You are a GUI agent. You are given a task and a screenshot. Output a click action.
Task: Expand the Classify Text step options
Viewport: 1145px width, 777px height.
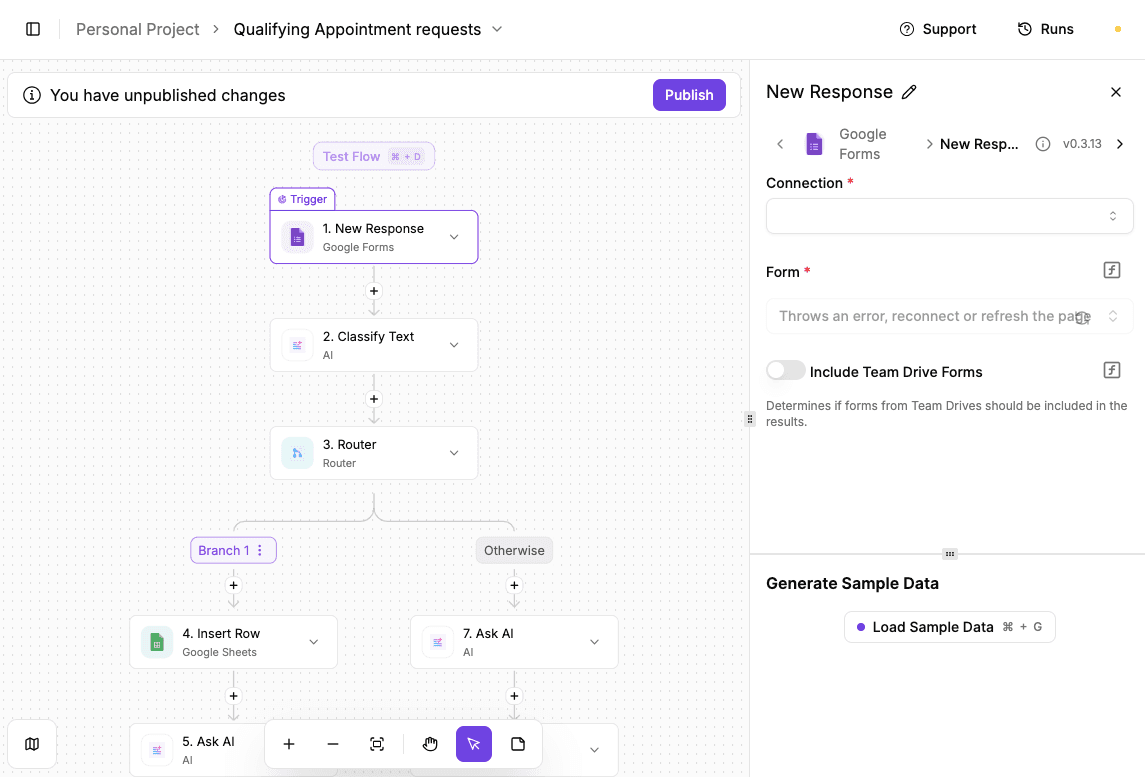[455, 344]
